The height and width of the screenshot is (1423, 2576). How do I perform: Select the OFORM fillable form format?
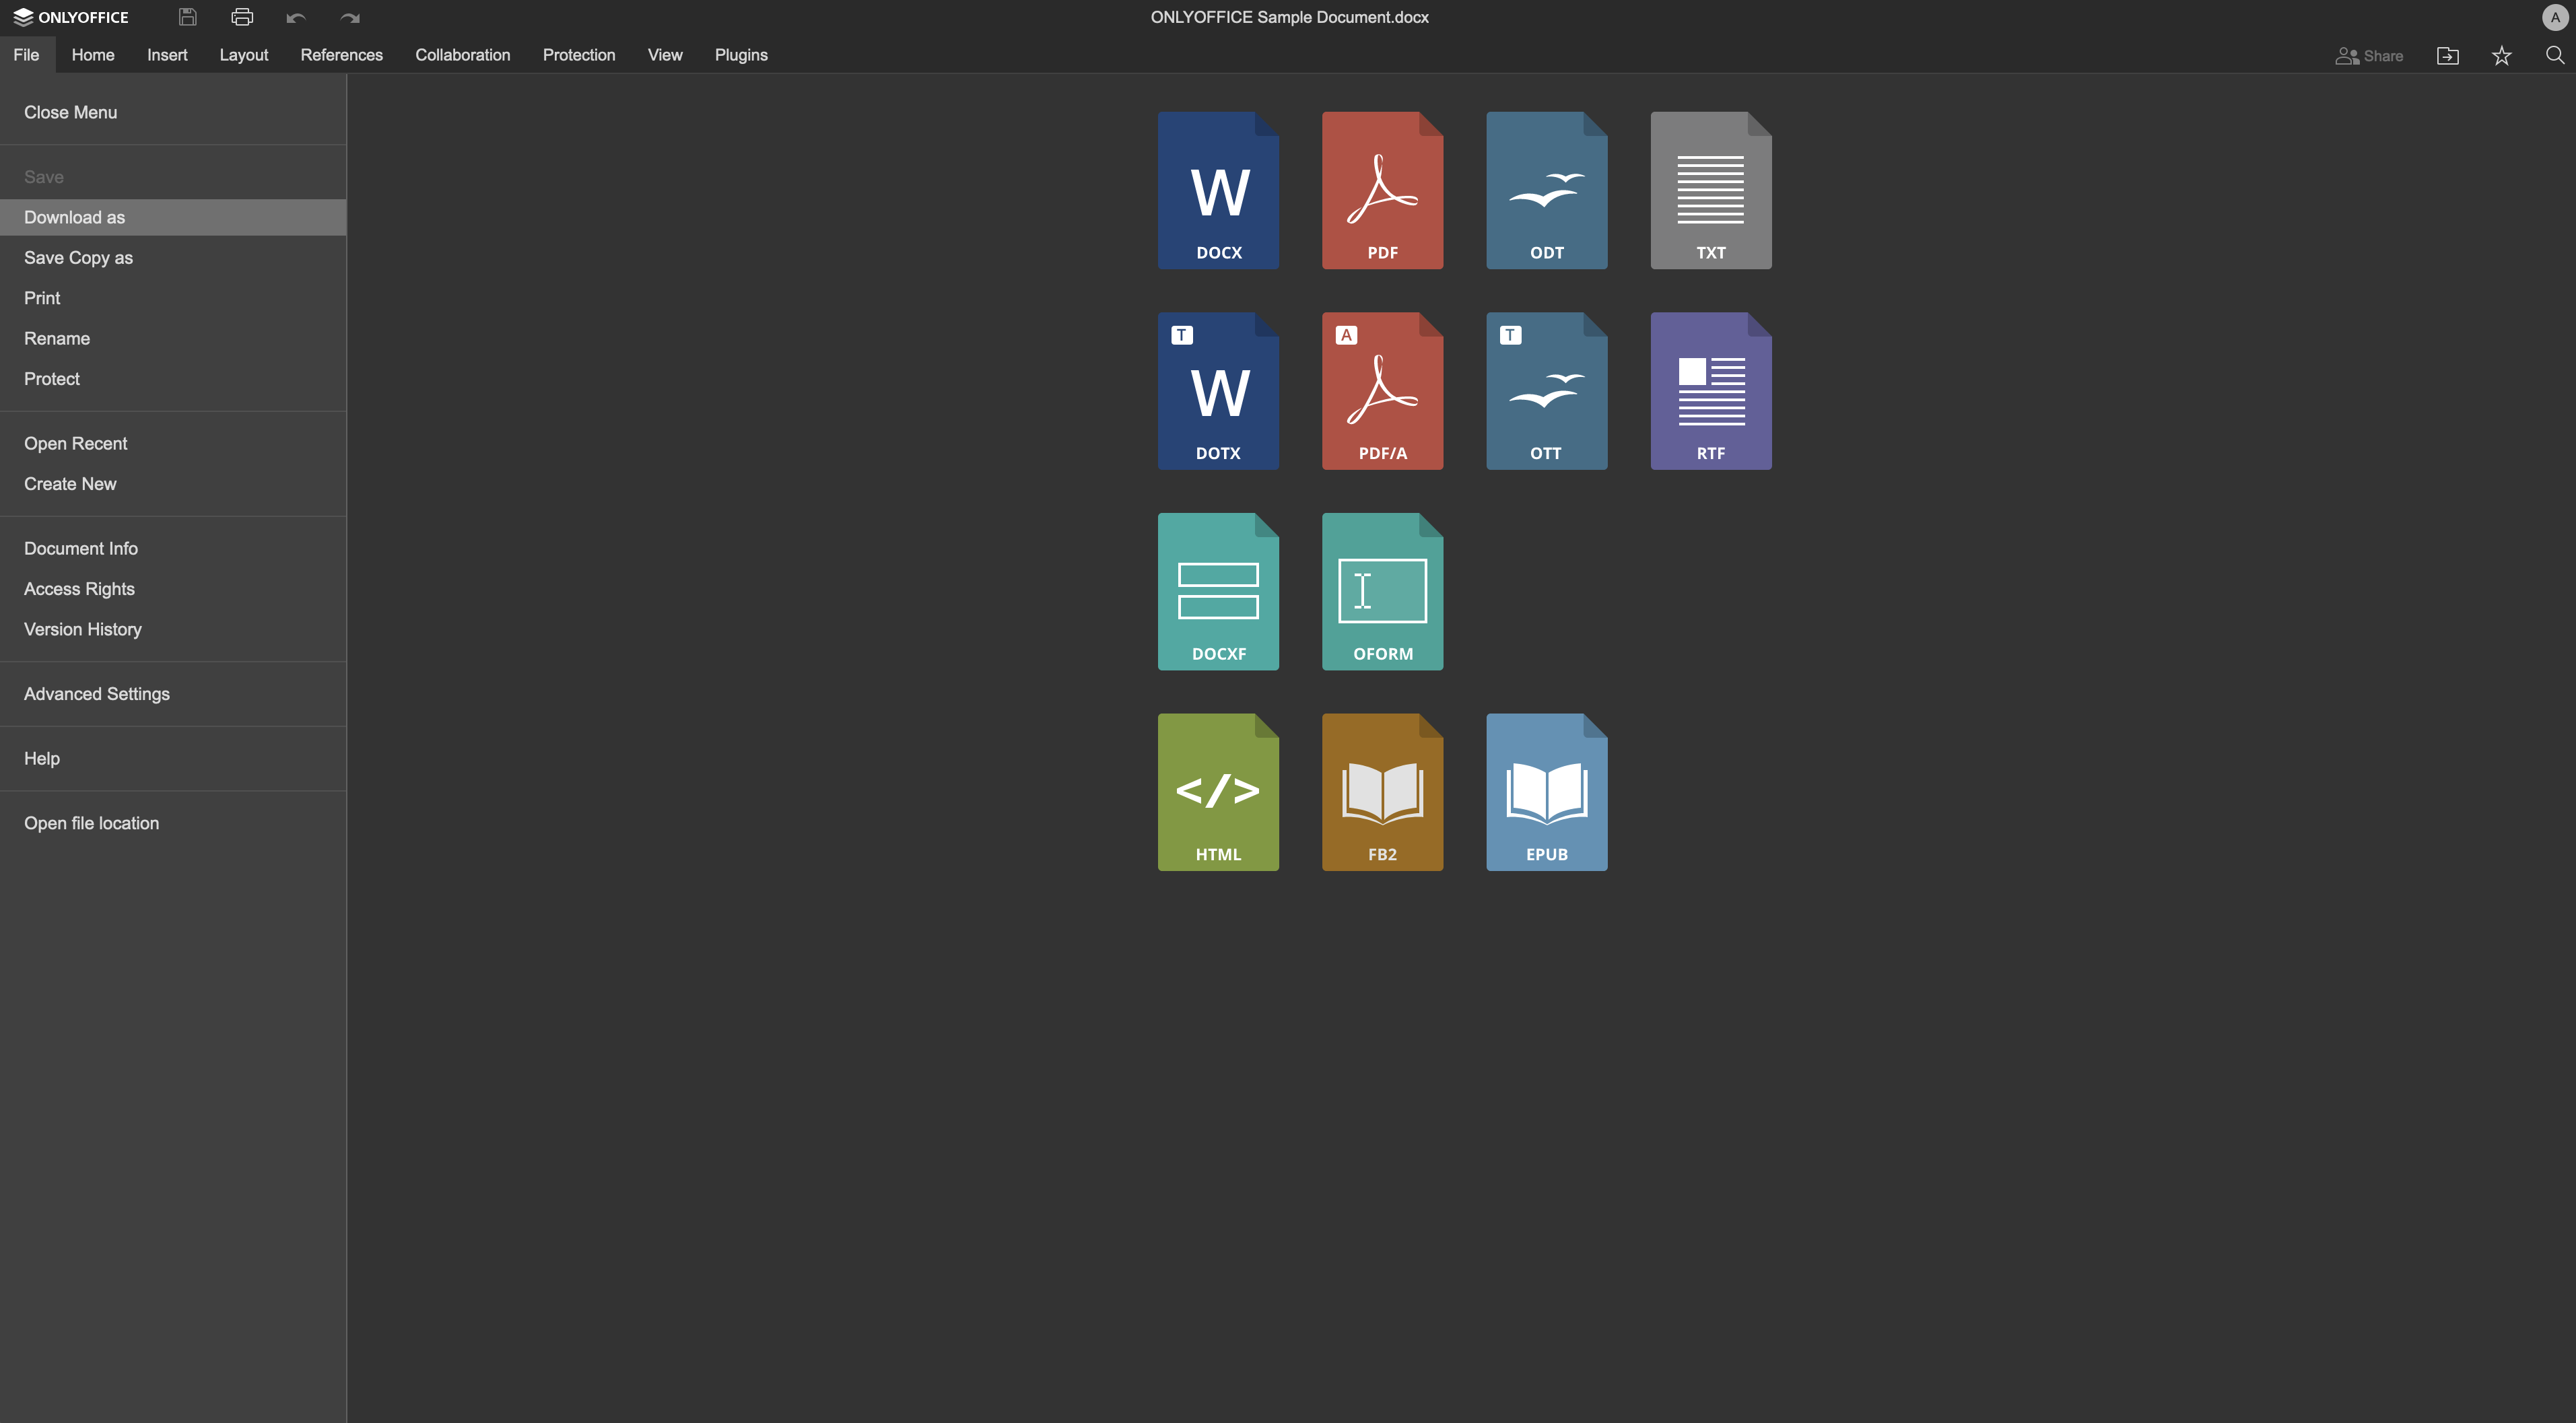1382,591
